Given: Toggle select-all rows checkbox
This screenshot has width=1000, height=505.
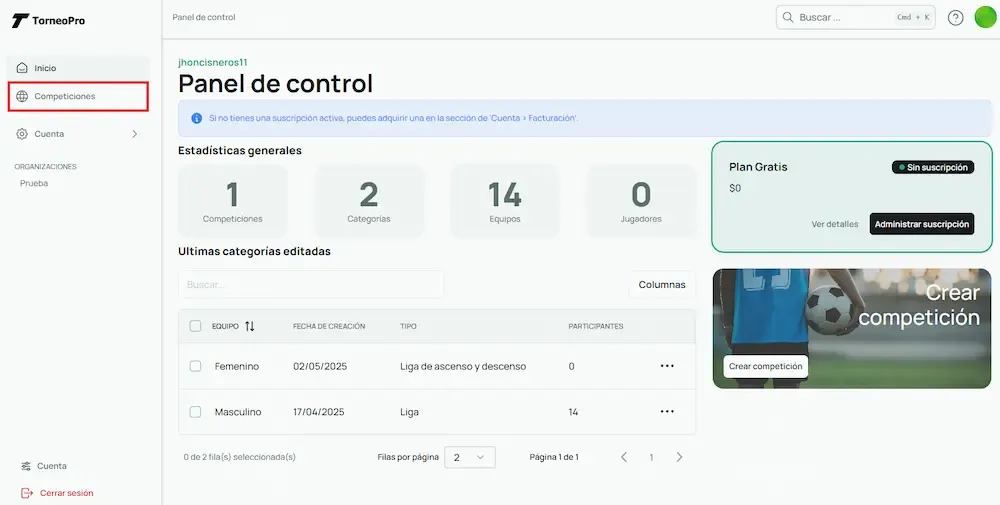Looking at the screenshot, I should pos(195,326).
